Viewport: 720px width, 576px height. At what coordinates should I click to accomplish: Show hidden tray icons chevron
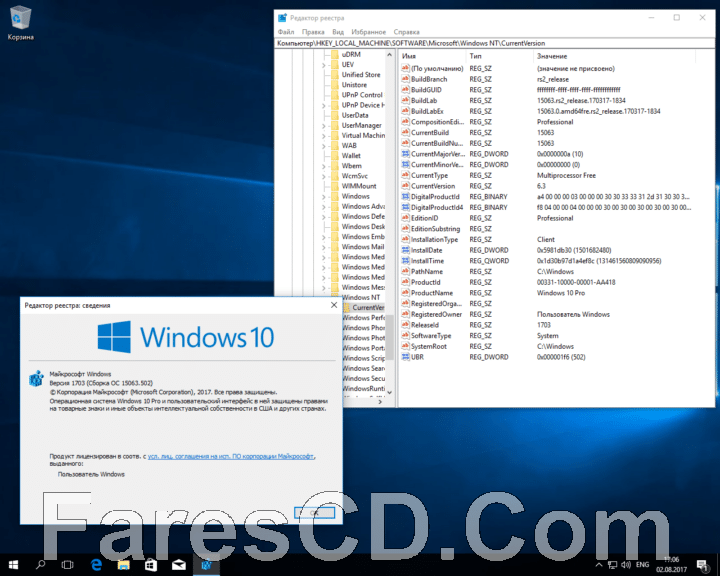click(x=599, y=565)
